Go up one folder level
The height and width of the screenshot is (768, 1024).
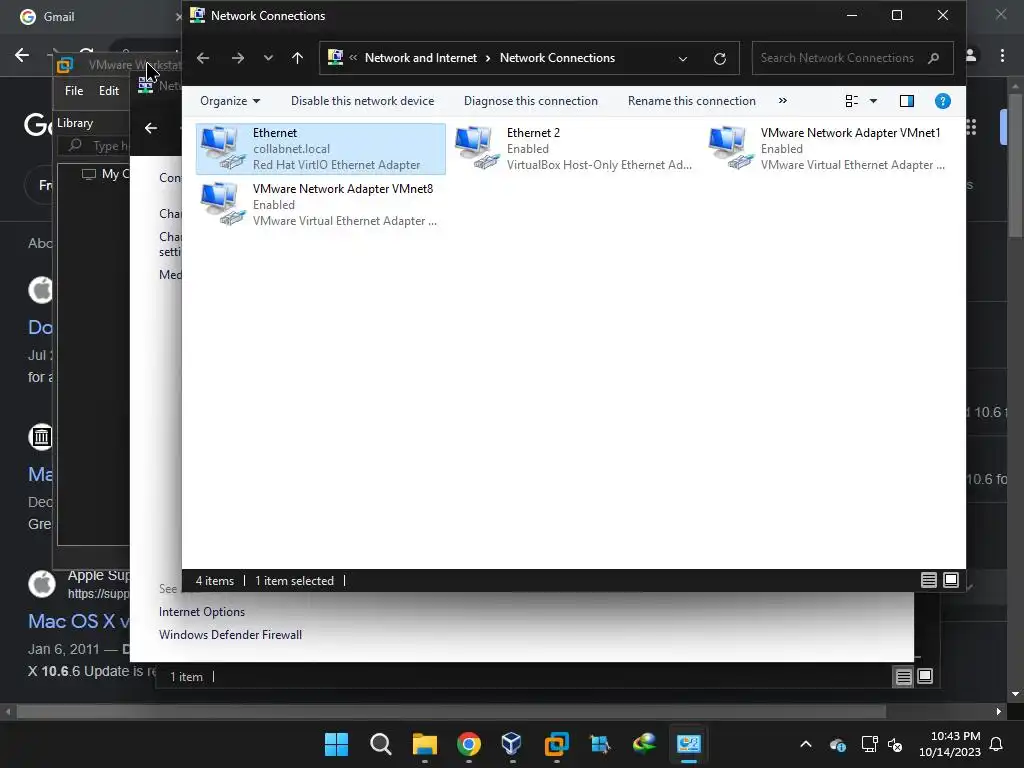pyautogui.click(x=298, y=58)
